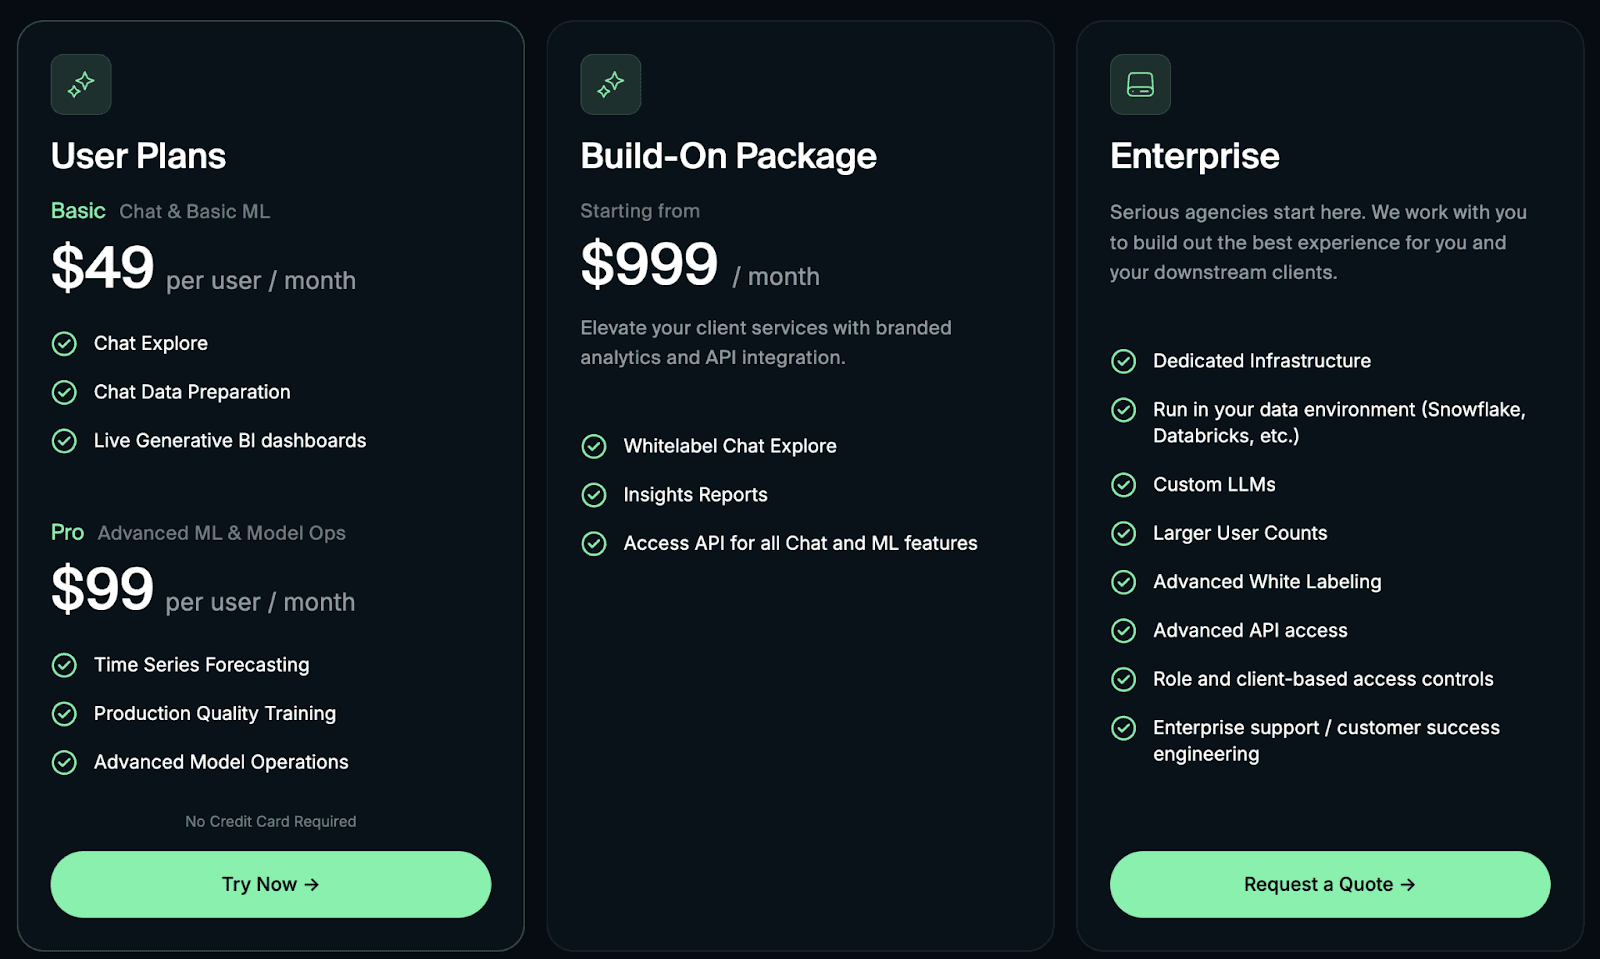The width and height of the screenshot is (1600, 959).
Task: Click the checkmark next to Time Series Forecasting
Action: tap(64, 665)
